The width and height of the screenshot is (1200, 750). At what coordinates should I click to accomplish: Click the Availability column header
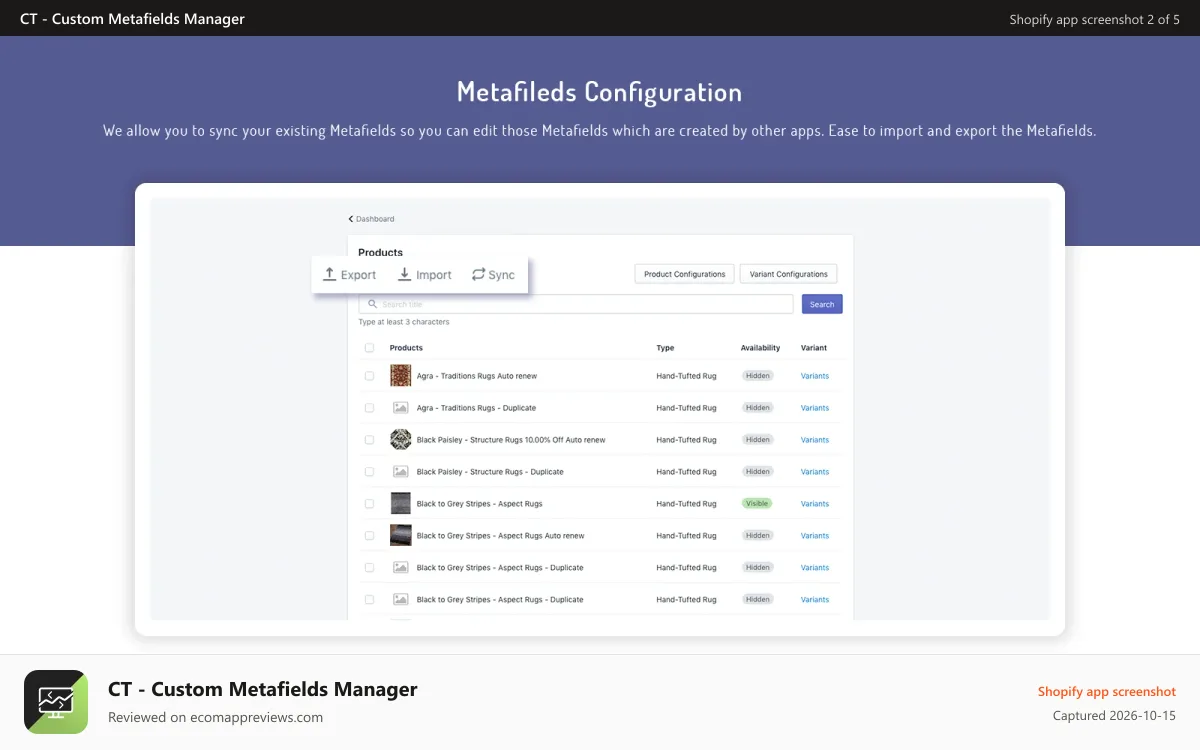pos(760,348)
